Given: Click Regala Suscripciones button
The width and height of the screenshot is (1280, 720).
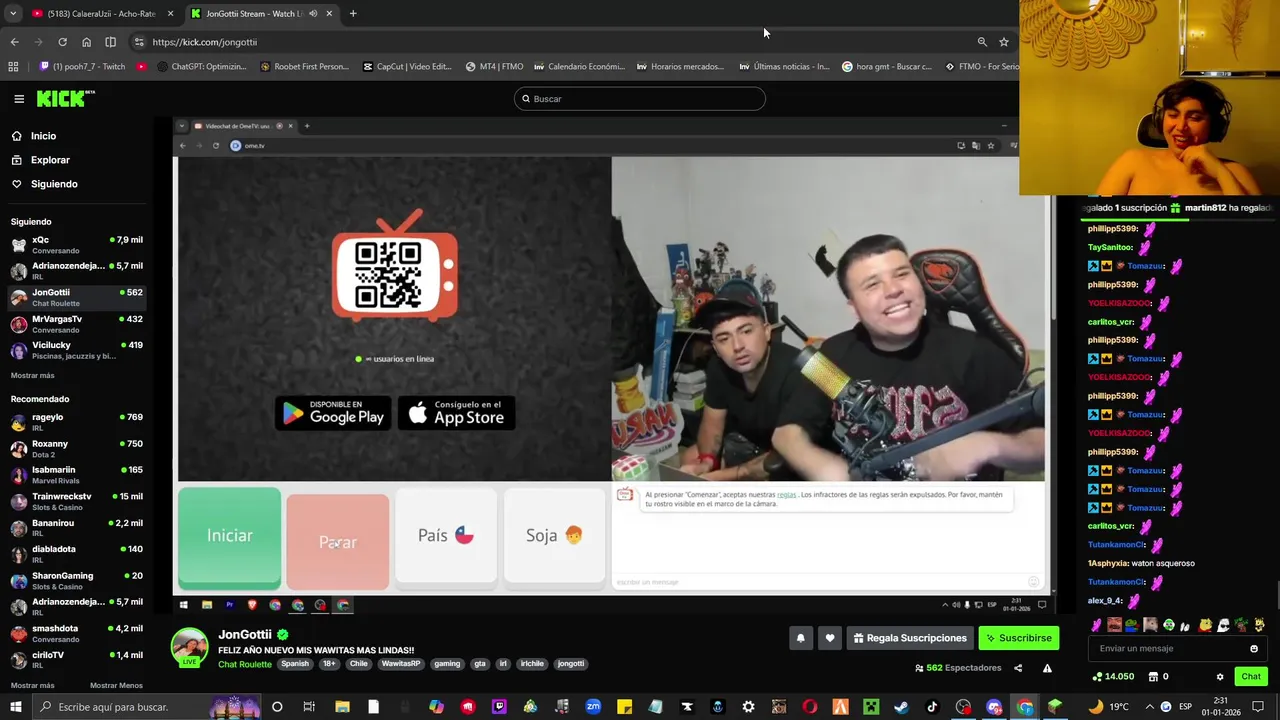Looking at the screenshot, I should point(910,638).
